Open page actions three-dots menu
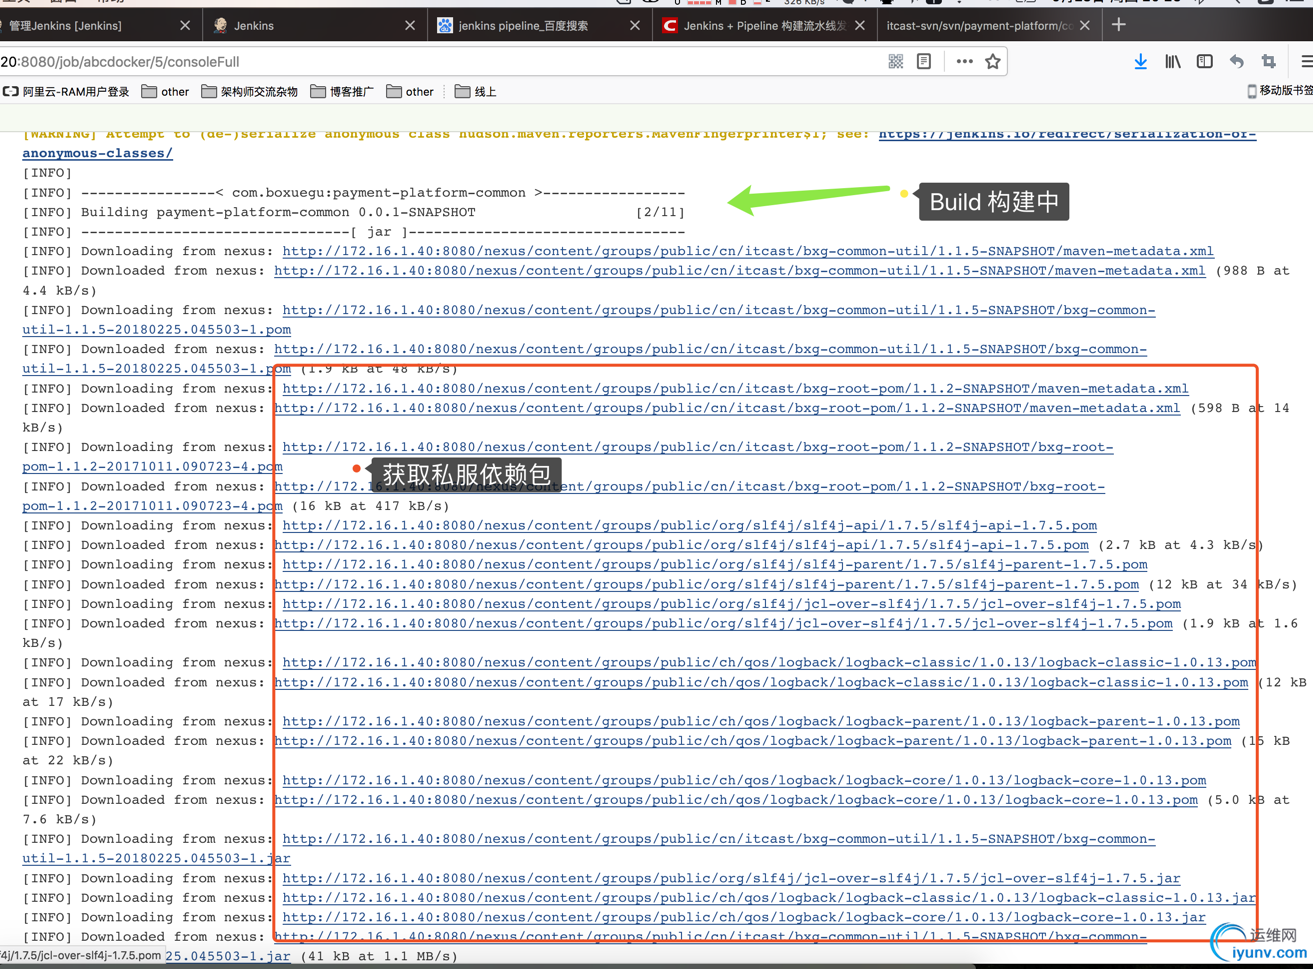 point(964,61)
